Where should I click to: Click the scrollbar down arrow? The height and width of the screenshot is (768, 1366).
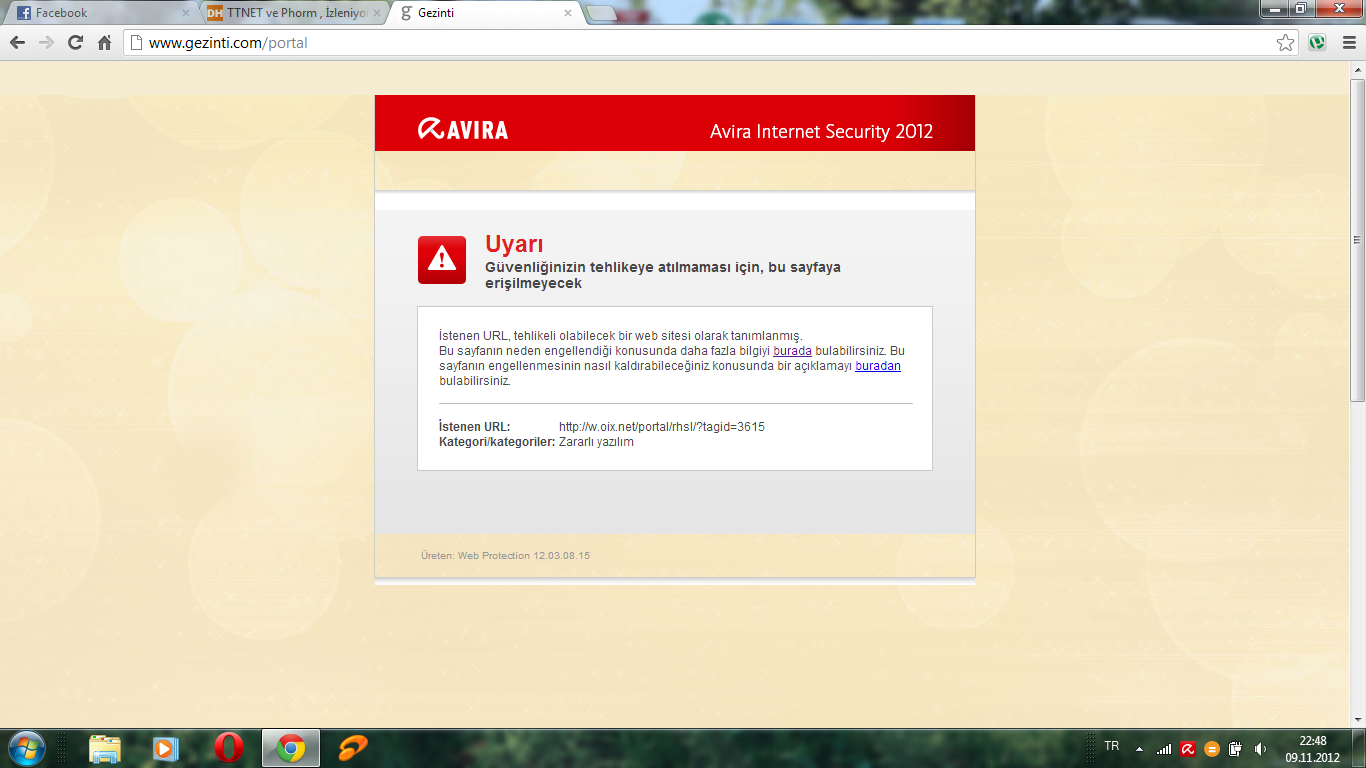[1357, 719]
